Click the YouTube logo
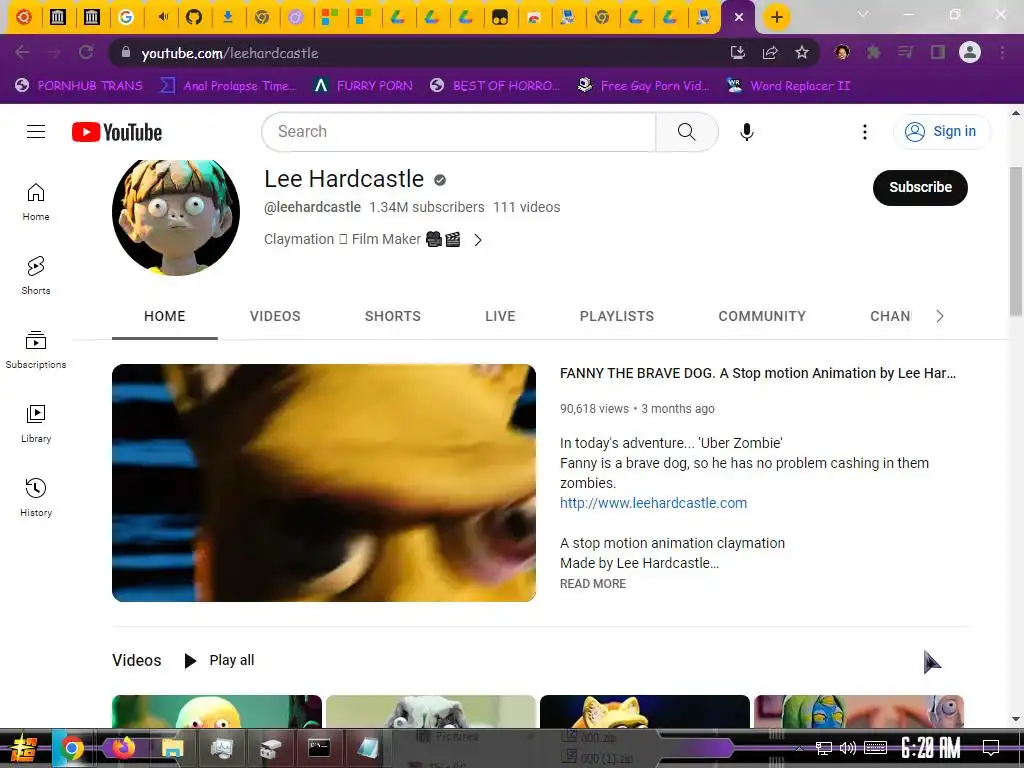This screenshot has width=1024, height=768. coord(117,132)
